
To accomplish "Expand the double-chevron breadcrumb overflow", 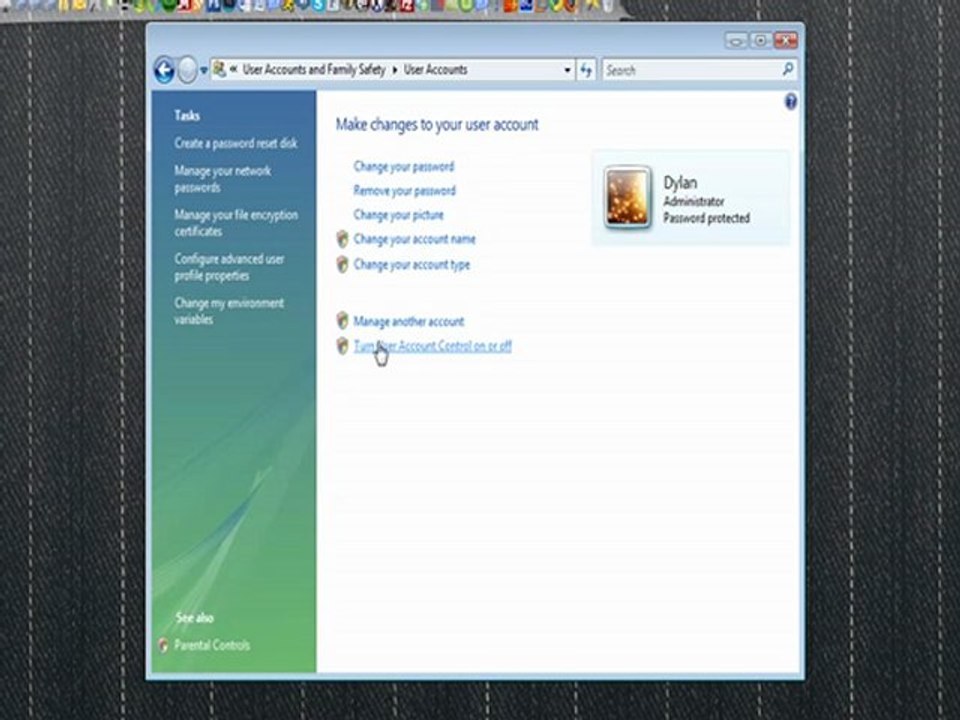I will tap(234, 70).
